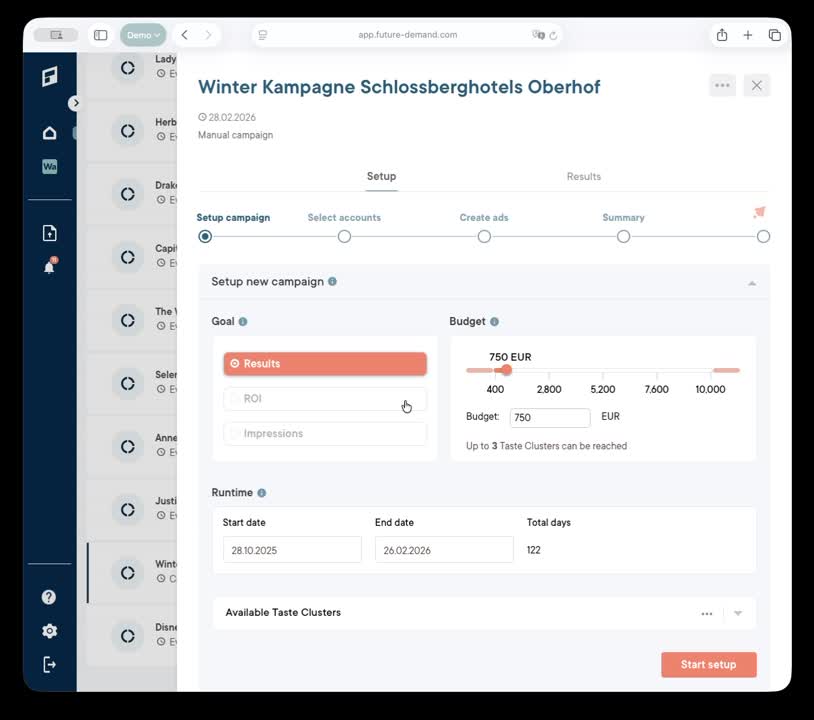Click the 'Select accounts' step label
The width and height of the screenshot is (814, 720).
tap(344, 218)
